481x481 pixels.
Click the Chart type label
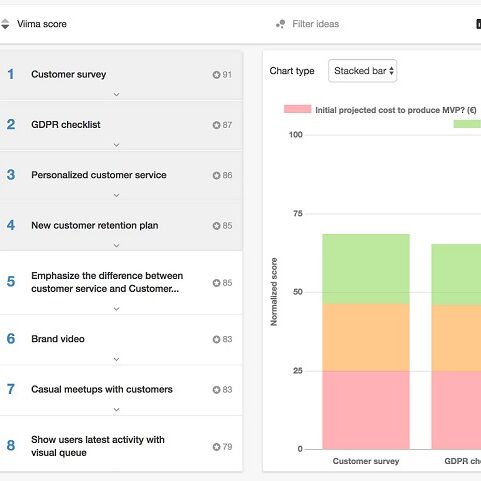(292, 71)
